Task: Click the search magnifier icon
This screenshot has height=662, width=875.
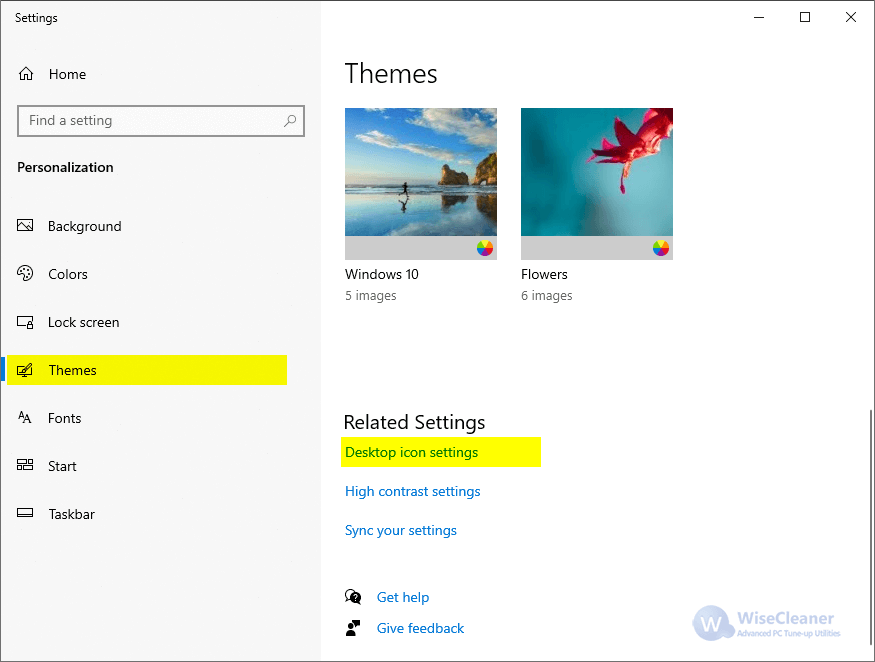Action: pyautogui.click(x=290, y=121)
